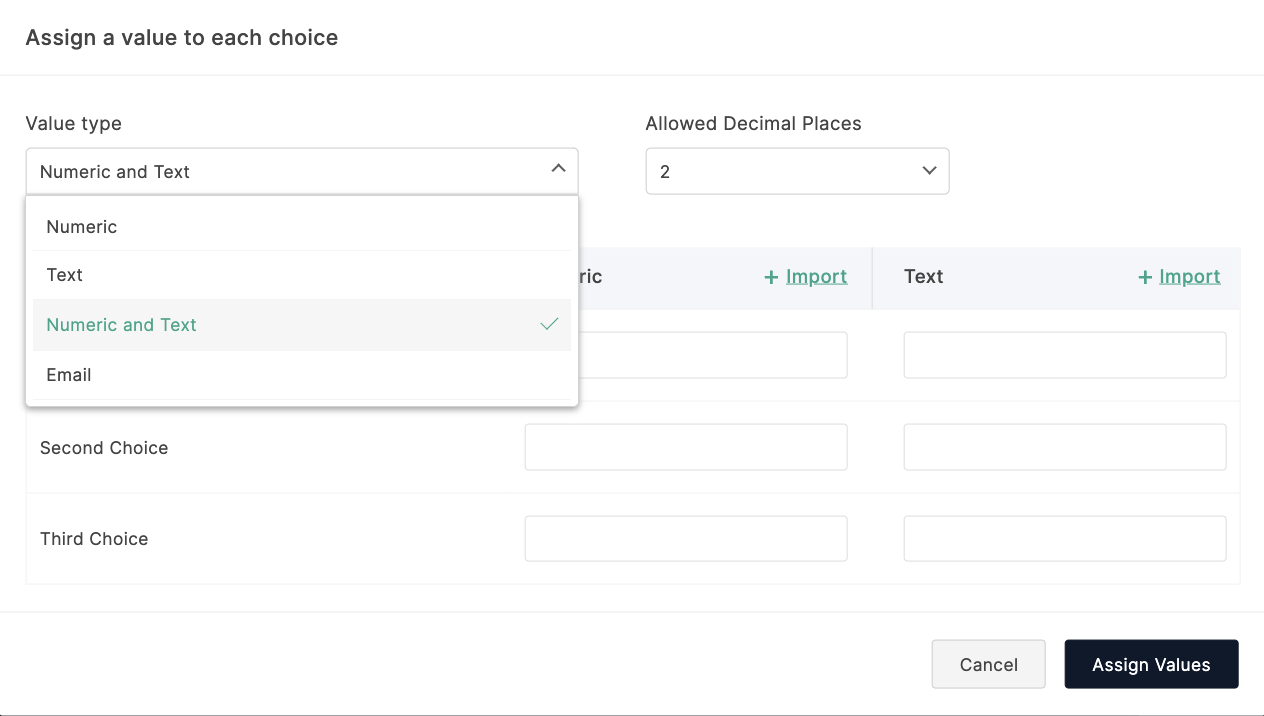This screenshot has height=716, width=1264.
Task: Click the plus icon beside Text column Import
Action: pyautogui.click(x=1145, y=277)
